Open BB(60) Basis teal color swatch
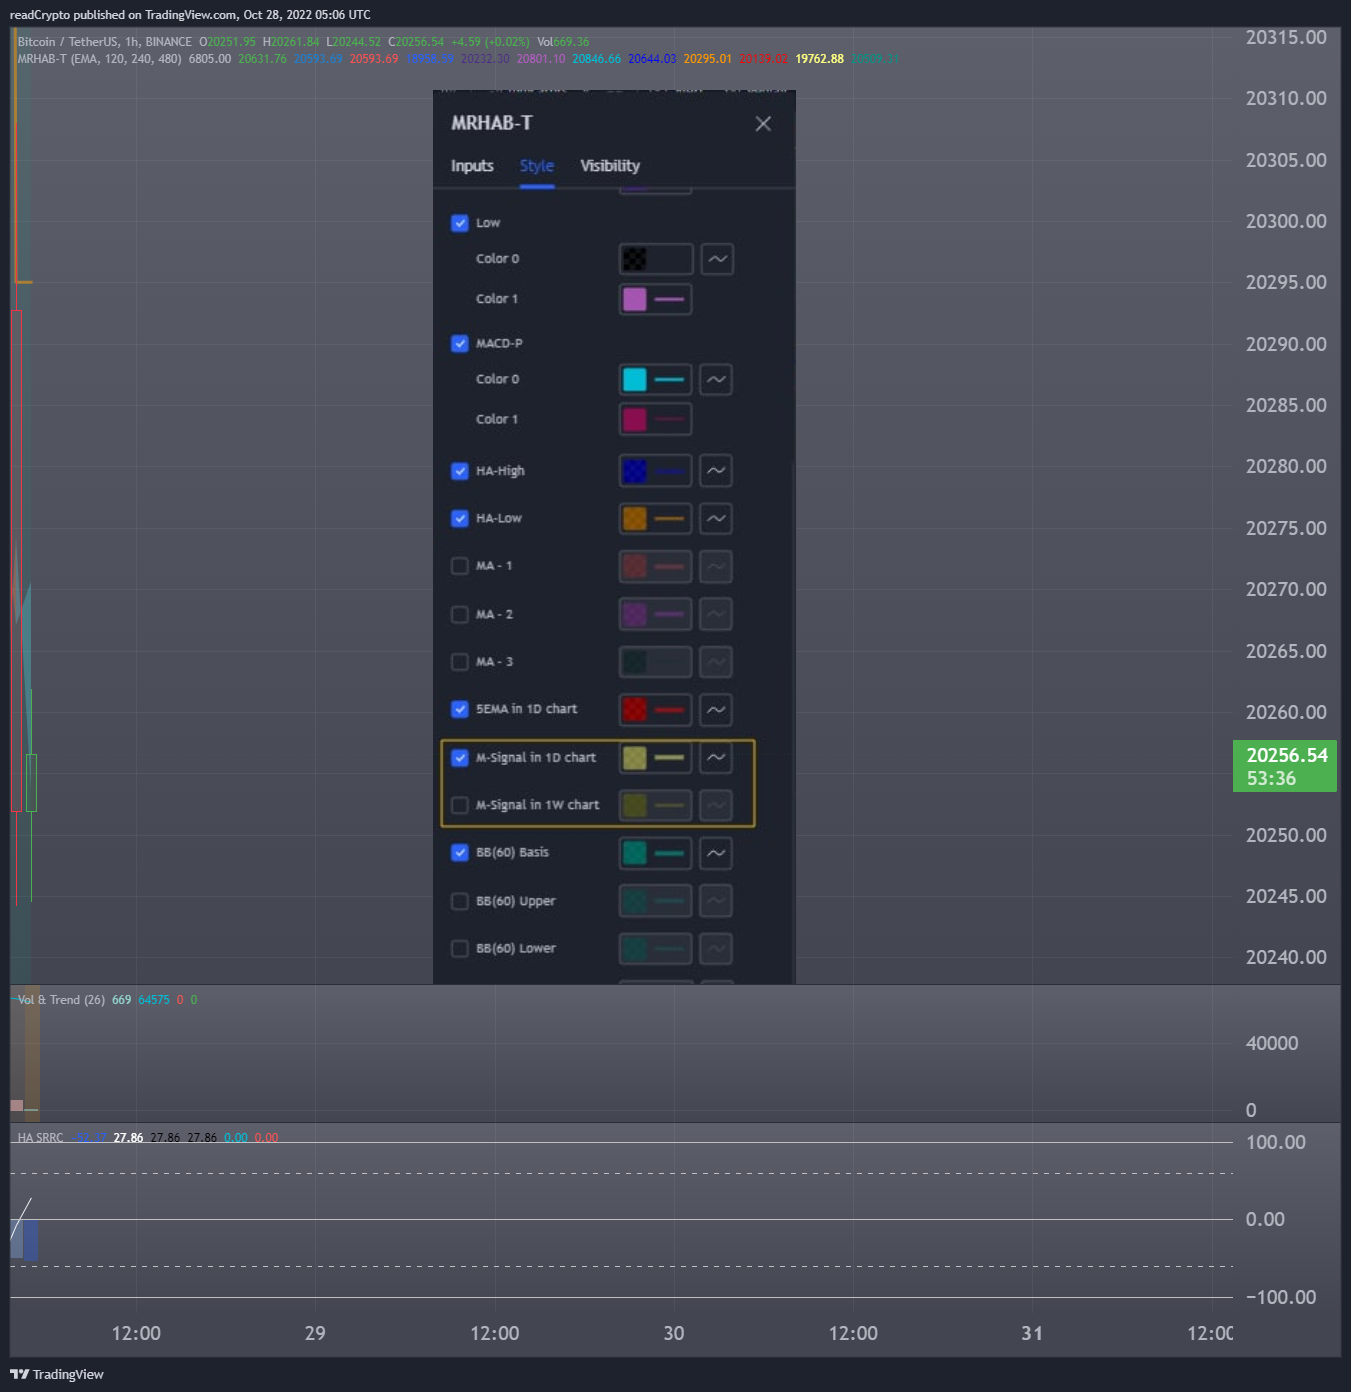The height and width of the screenshot is (1392, 1351). 656,853
